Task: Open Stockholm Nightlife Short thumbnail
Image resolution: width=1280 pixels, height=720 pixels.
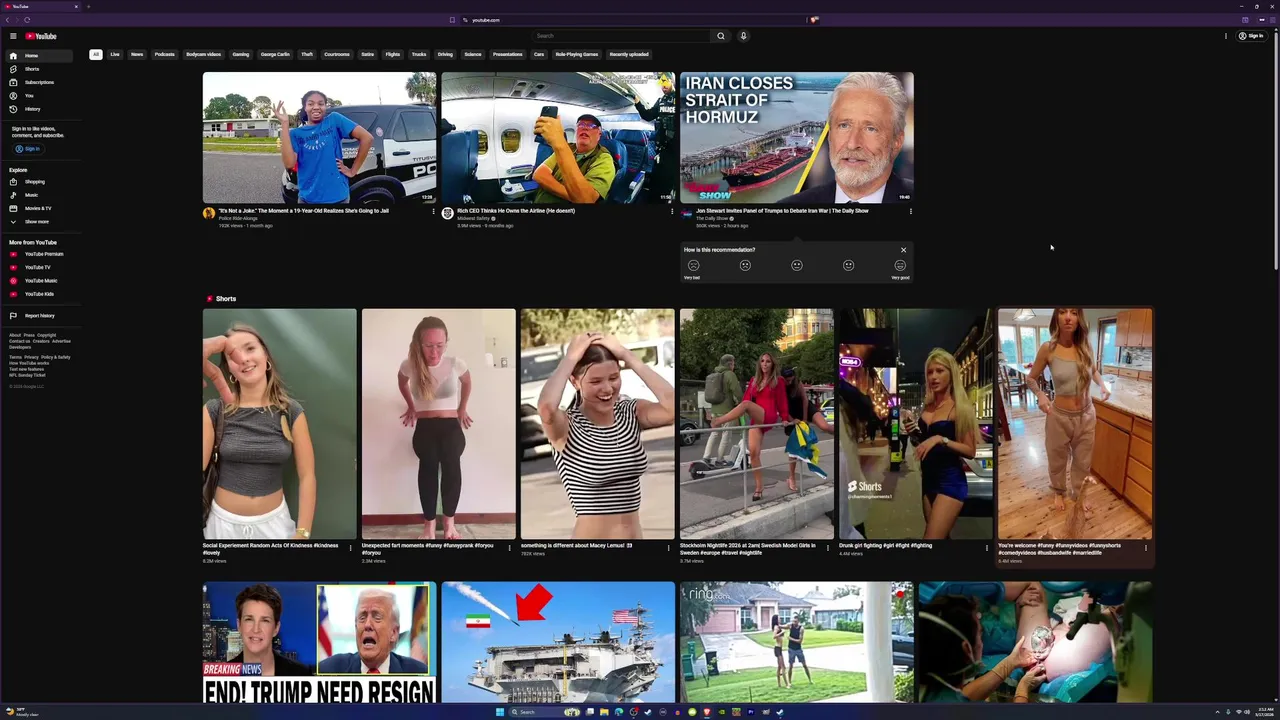Action: point(757,424)
